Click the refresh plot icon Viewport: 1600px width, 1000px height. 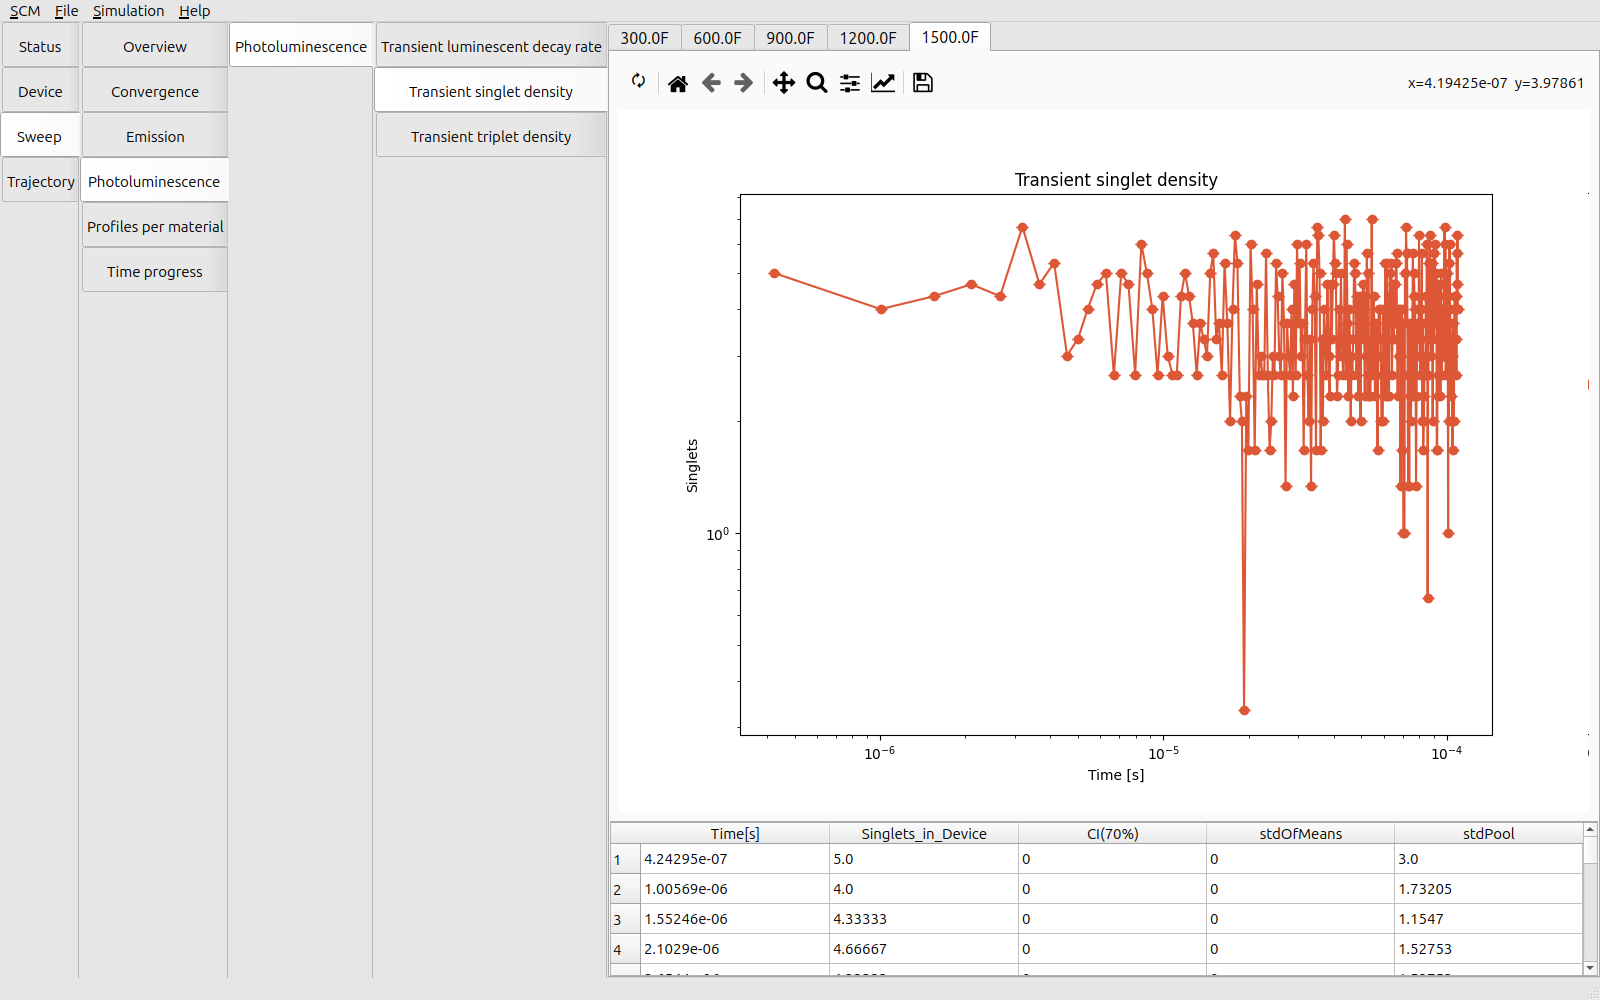coord(638,82)
